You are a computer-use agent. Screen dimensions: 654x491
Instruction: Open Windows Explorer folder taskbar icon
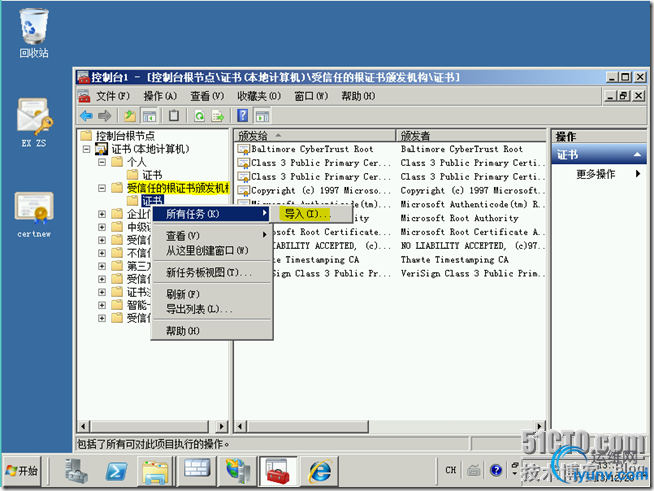155,472
